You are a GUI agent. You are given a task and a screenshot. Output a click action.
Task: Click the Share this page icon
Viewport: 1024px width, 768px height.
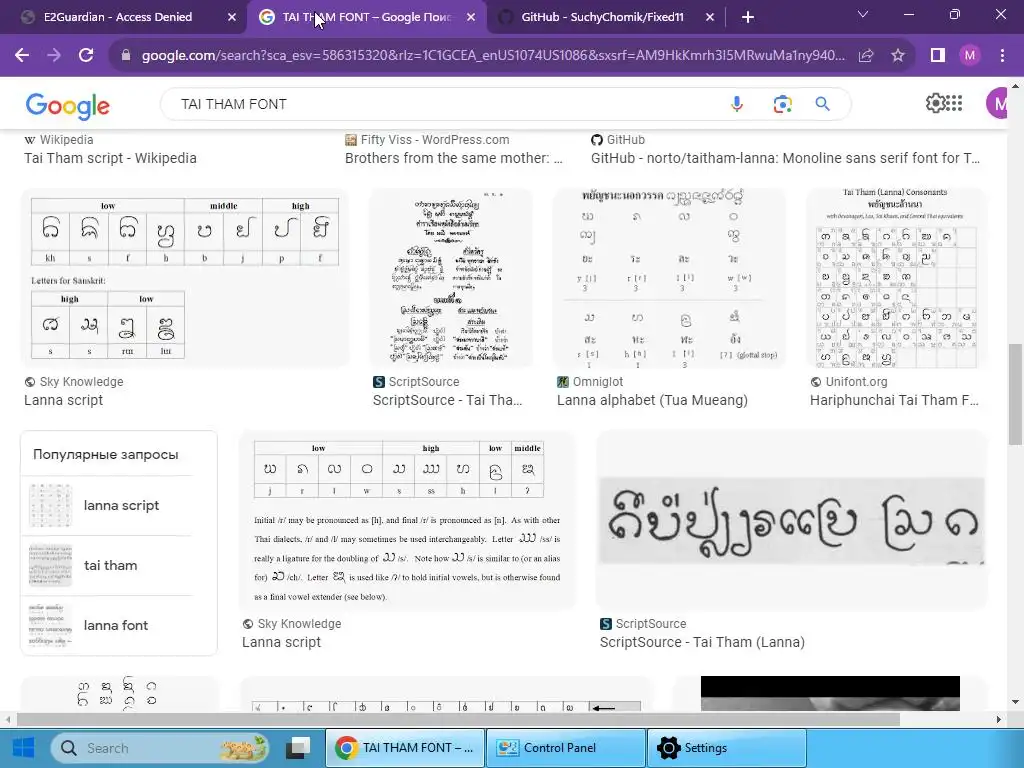866,56
